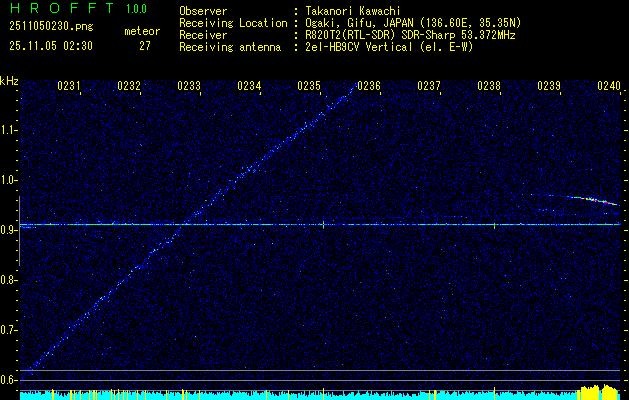Click the 0236 time marker
629x400 pixels.
click(x=369, y=86)
